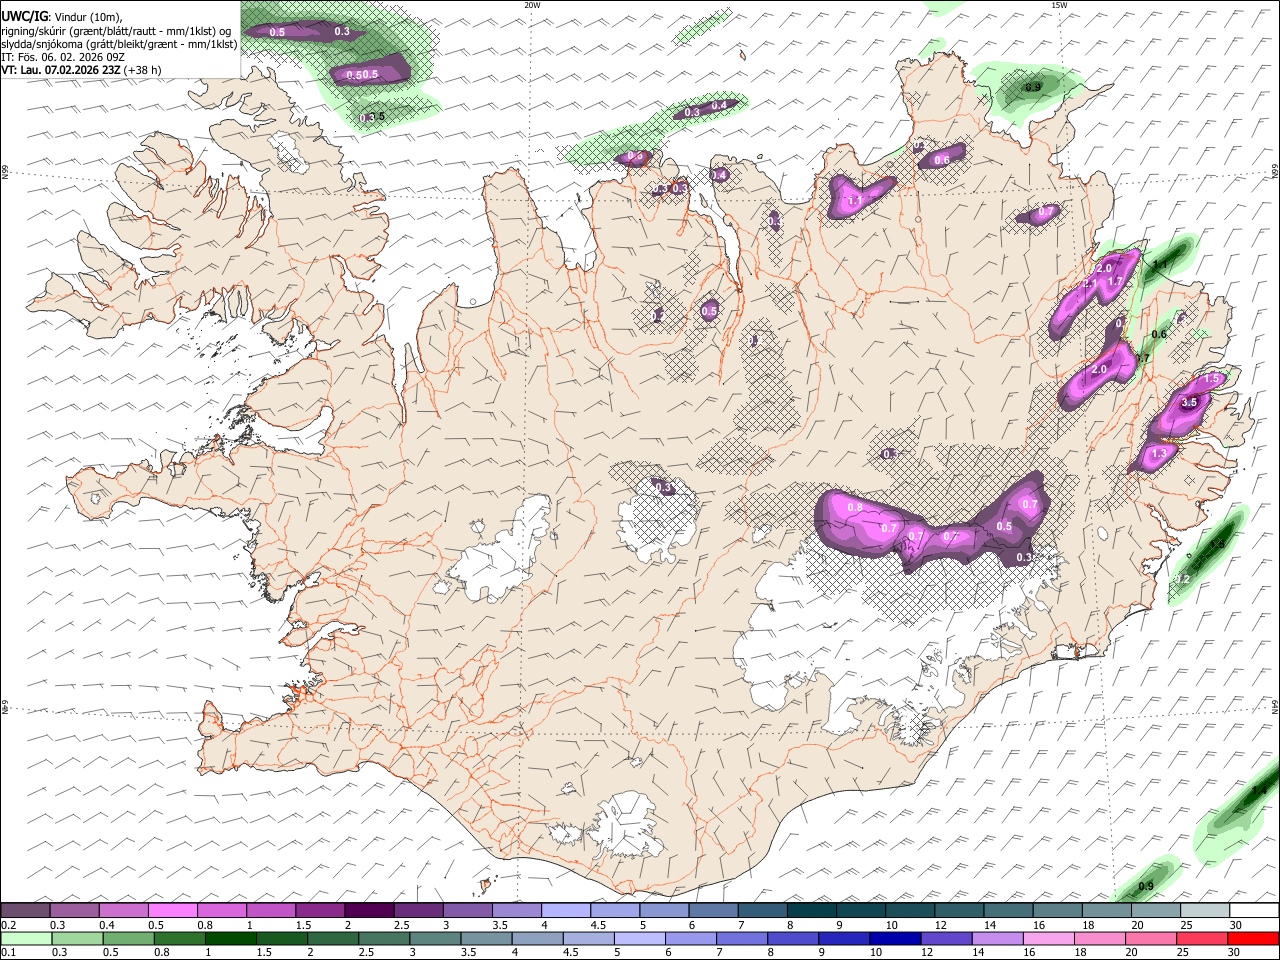Pick the bright red swatch ending the rain scale
Viewport: 1280px width, 960px height.
pos(1253,939)
